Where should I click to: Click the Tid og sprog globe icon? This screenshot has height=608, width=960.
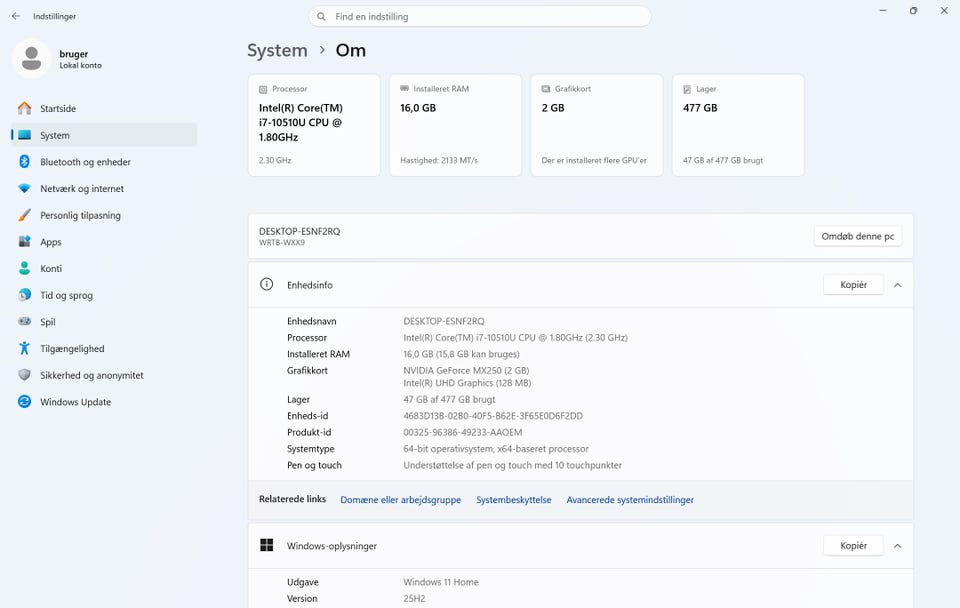click(x=24, y=295)
